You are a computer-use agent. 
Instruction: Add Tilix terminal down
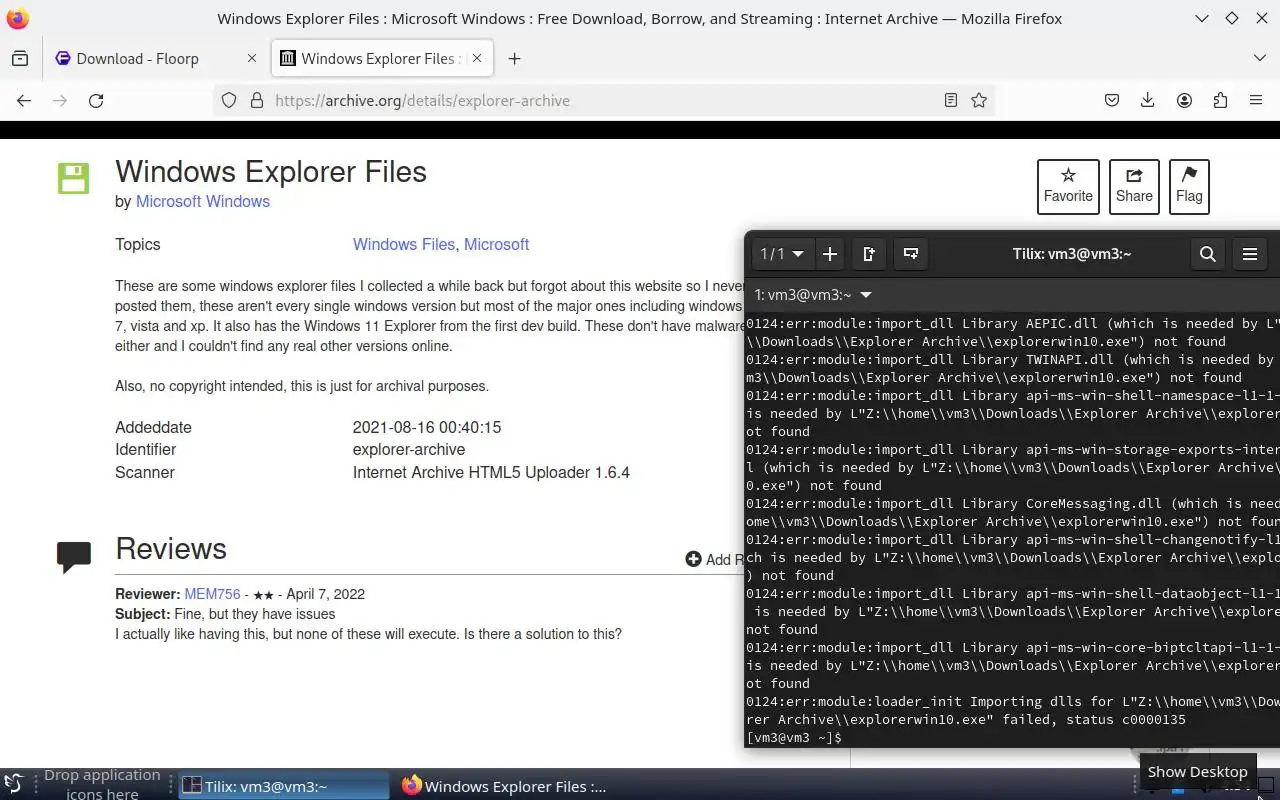(x=911, y=254)
